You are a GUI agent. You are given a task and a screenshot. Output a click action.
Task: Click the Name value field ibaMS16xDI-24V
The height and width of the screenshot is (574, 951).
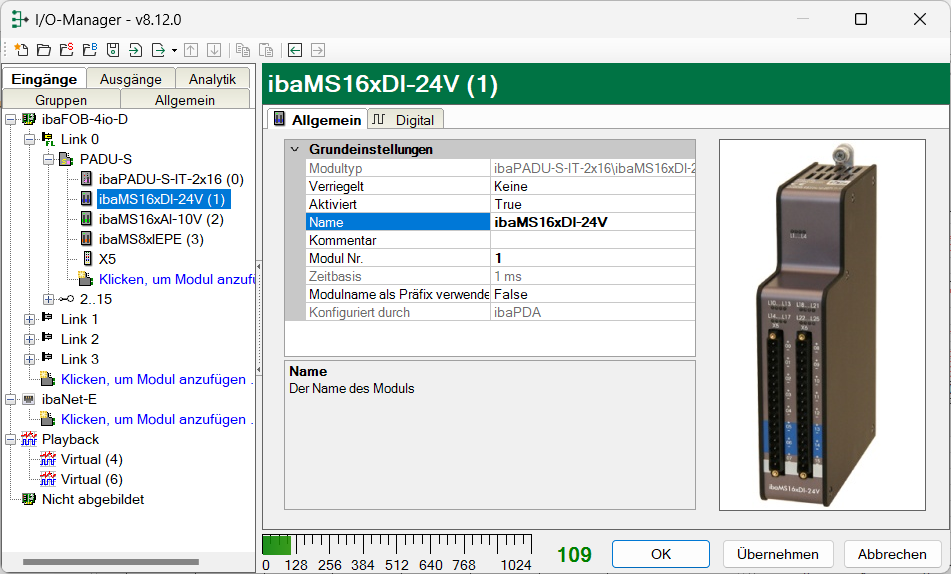tap(592, 222)
